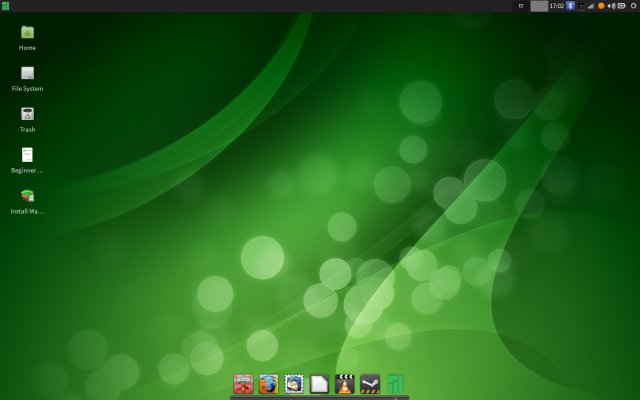The width and height of the screenshot is (640, 400).
Task: Click the volume speaker tray icon
Action: (x=611, y=6)
